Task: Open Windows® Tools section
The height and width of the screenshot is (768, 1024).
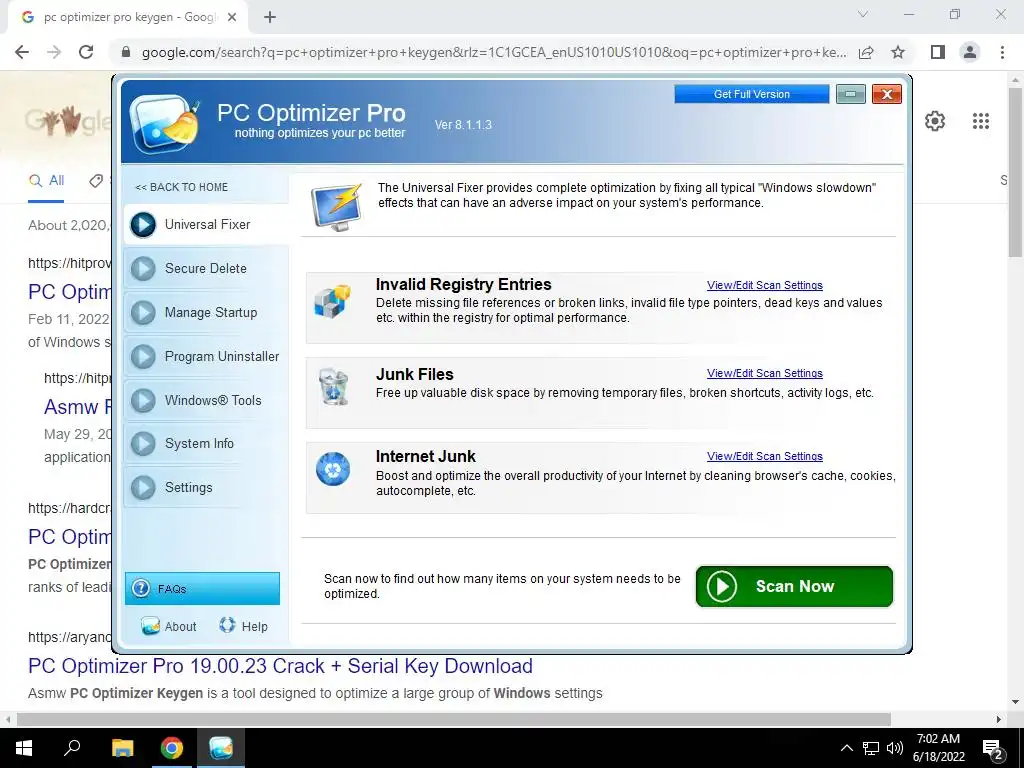Action: click(x=206, y=400)
